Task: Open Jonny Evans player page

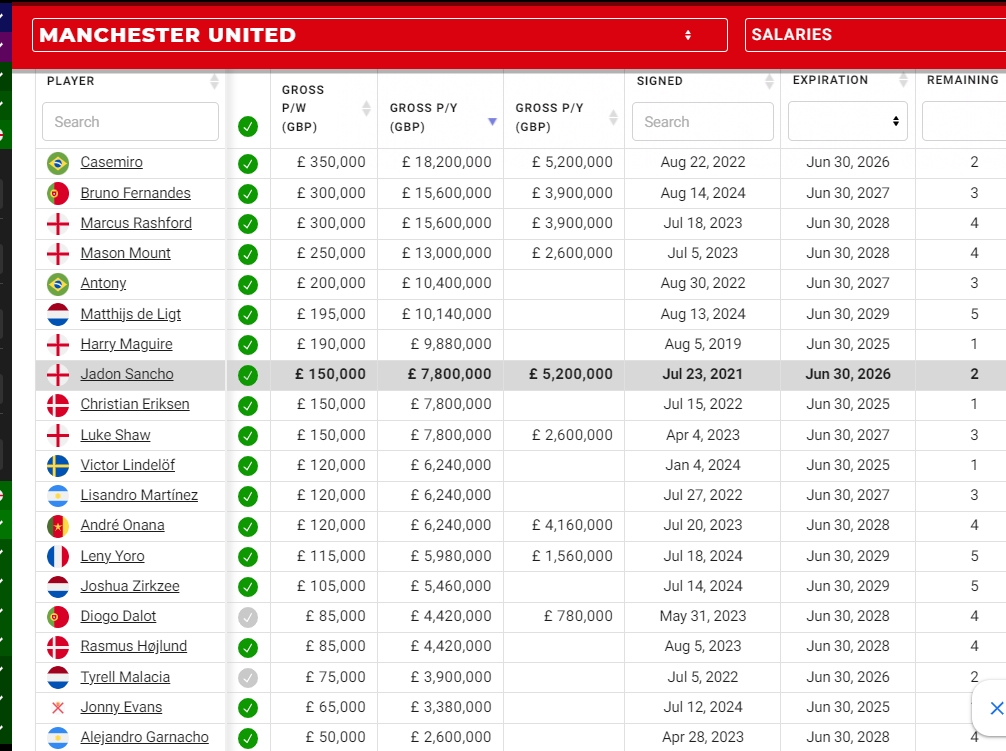Action: pos(121,708)
